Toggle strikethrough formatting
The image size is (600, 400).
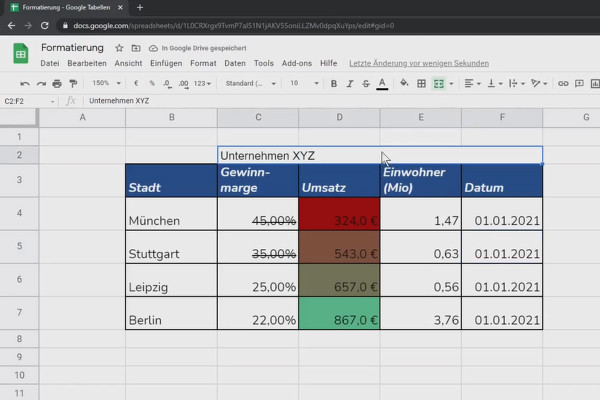click(x=366, y=83)
